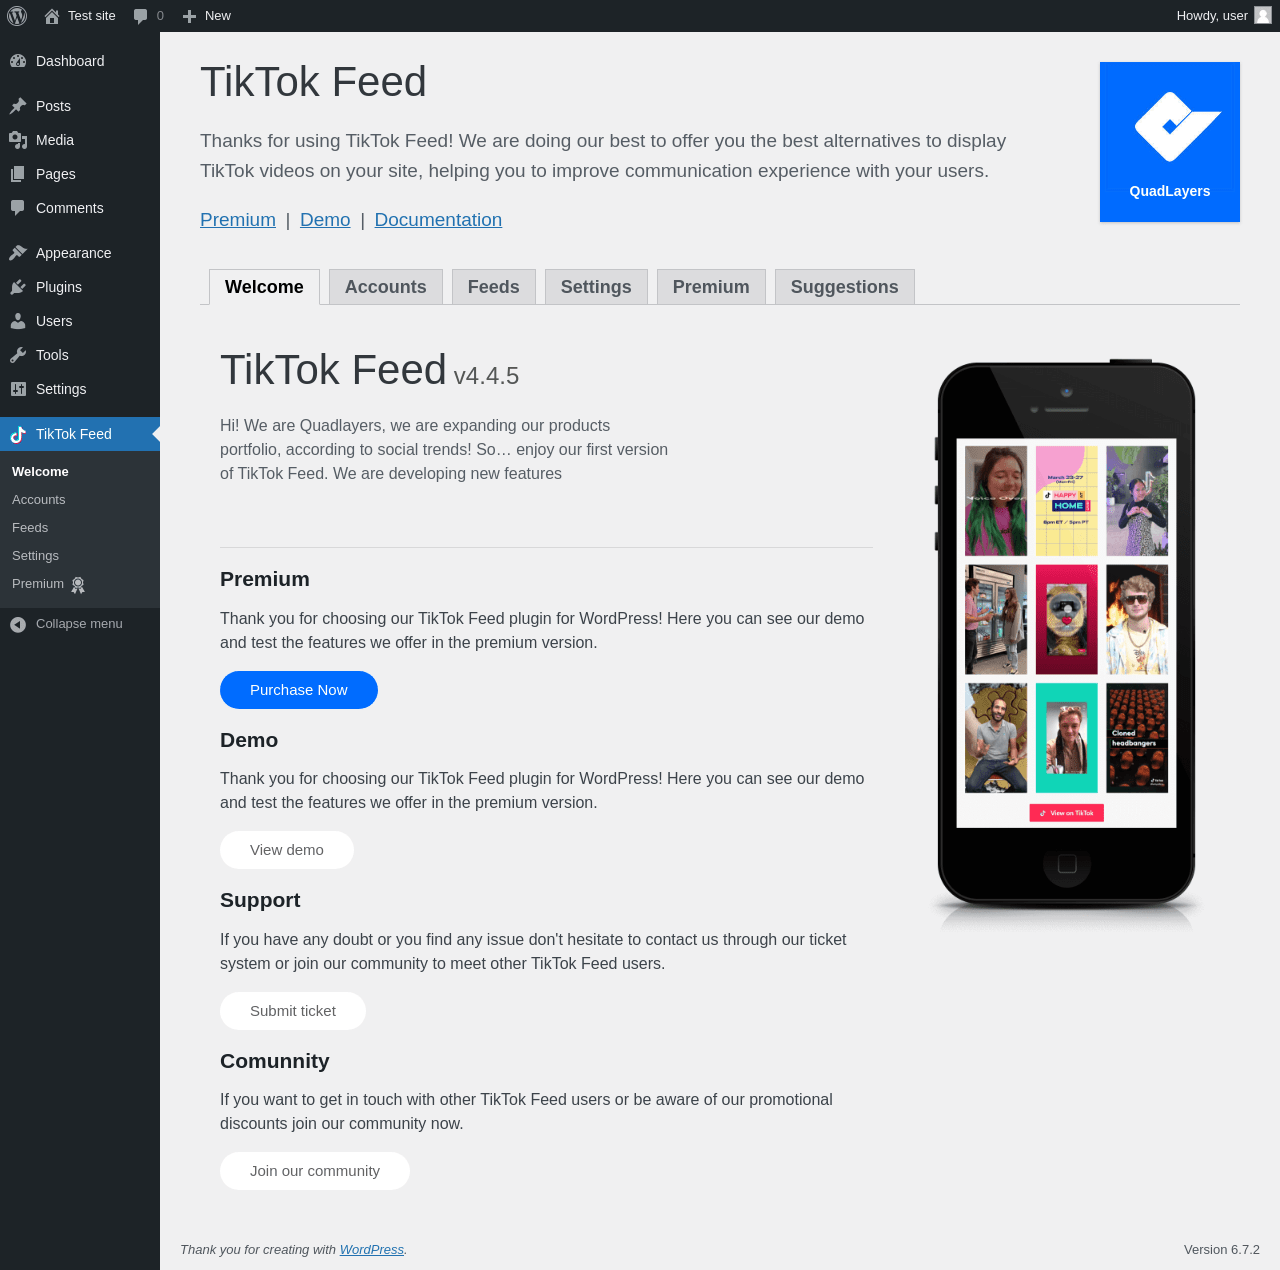
Task: Open the comments bubble icon in admin bar
Action: 141,16
